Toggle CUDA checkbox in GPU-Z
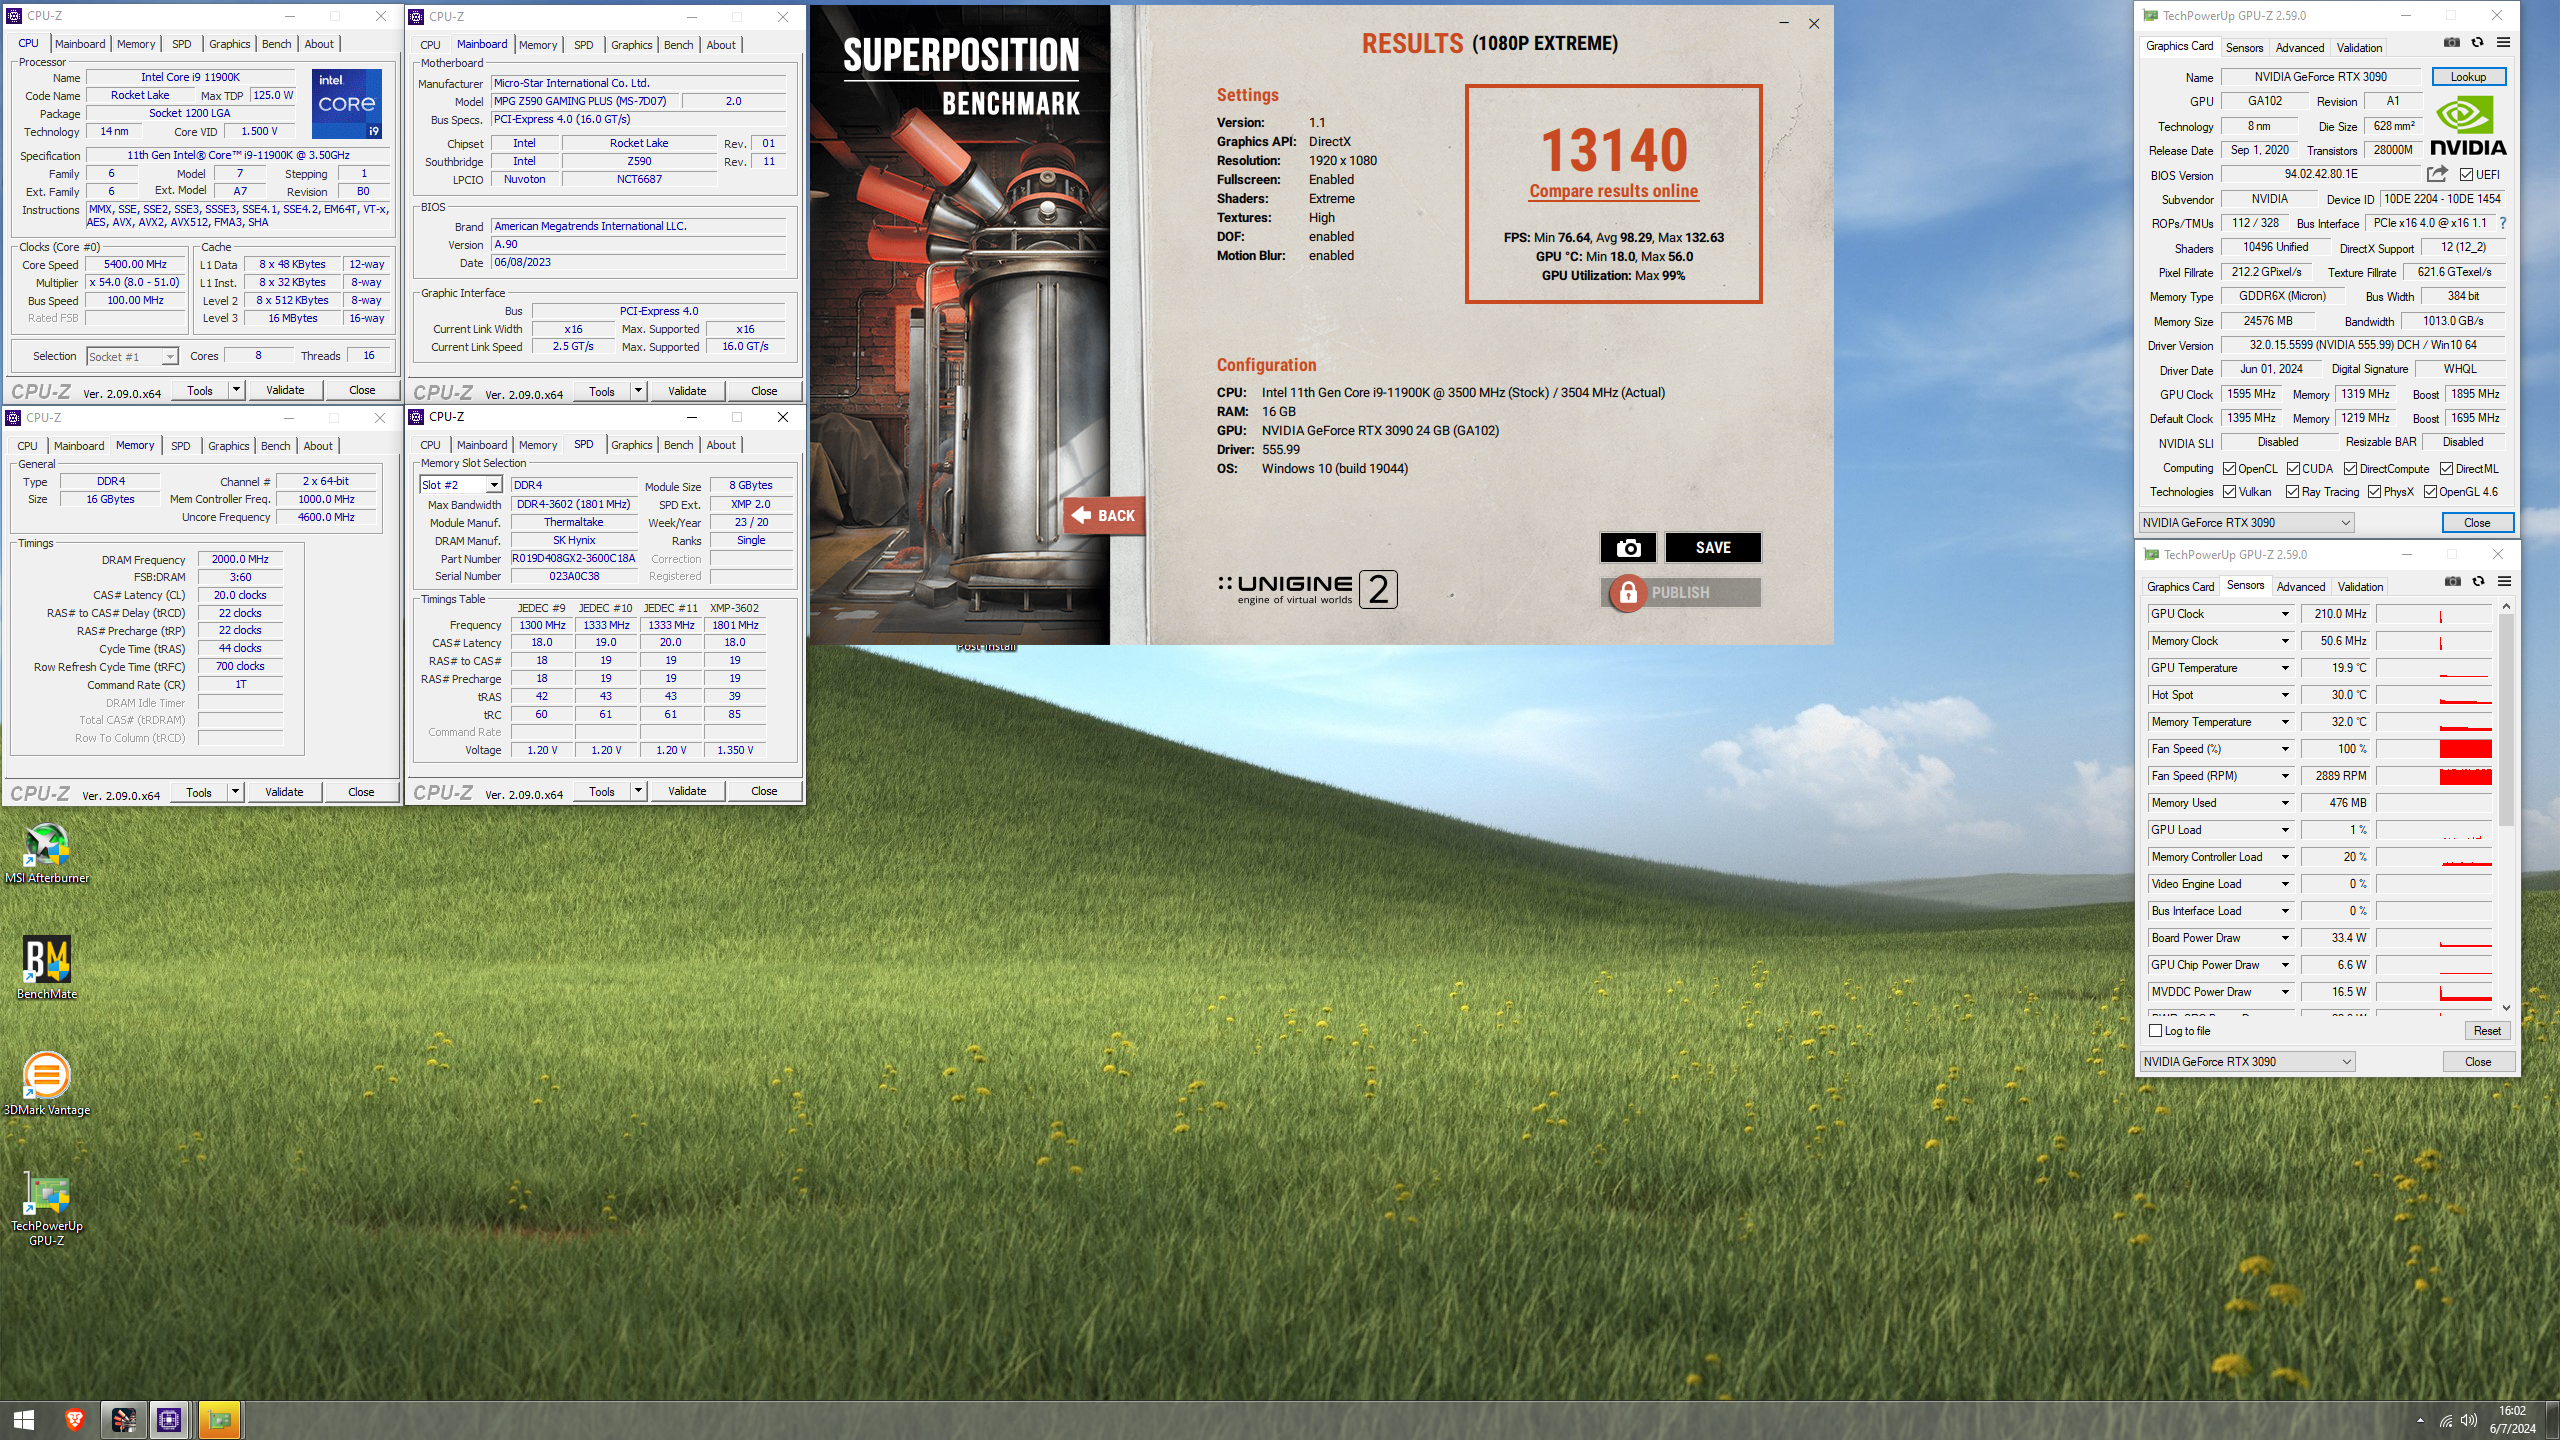 point(2293,469)
